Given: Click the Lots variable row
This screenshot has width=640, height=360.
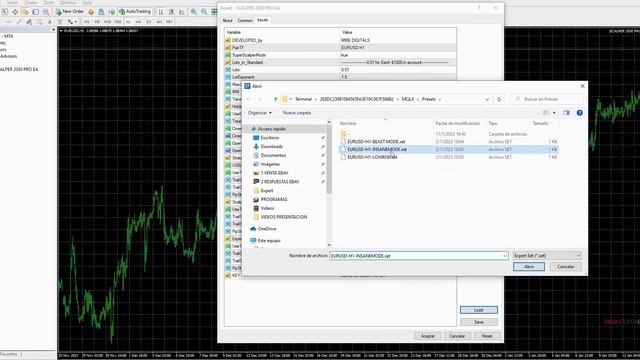Looking at the screenshot, I should tap(340, 70).
